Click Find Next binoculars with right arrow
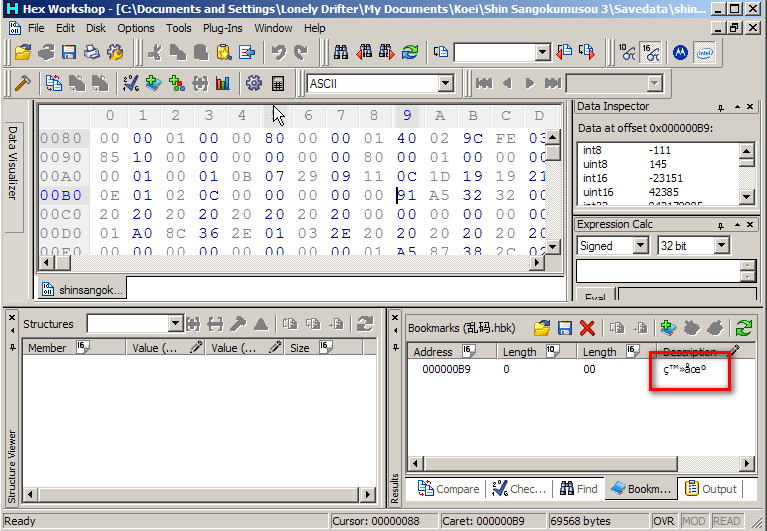This screenshot has width=767, height=531. [386, 52]
